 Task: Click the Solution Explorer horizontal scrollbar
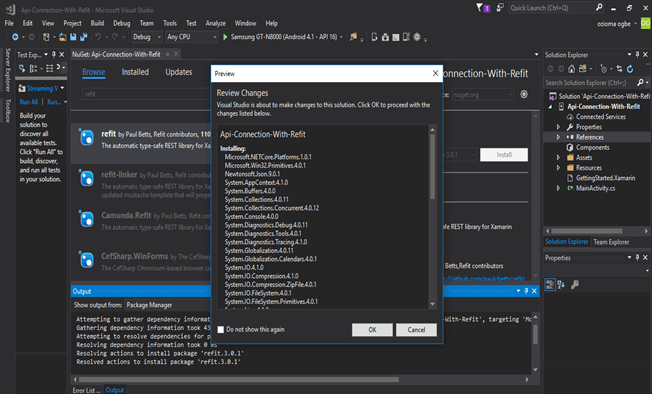point(587,231)
